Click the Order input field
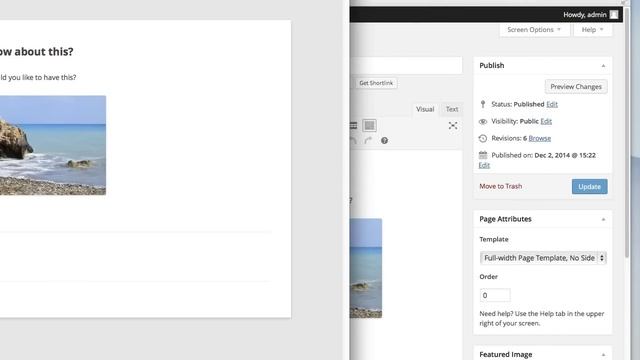Viewport: 640px width, 360px height. pos(495,295)
